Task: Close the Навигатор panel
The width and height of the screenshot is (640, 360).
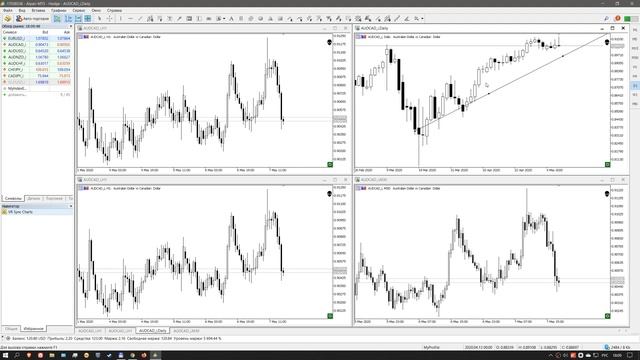Action: tap(71, 206)
